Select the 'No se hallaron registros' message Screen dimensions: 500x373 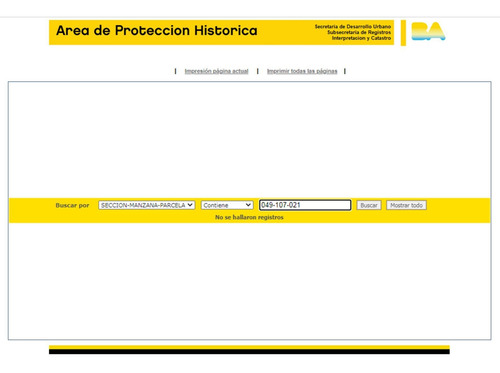[249, 217]
